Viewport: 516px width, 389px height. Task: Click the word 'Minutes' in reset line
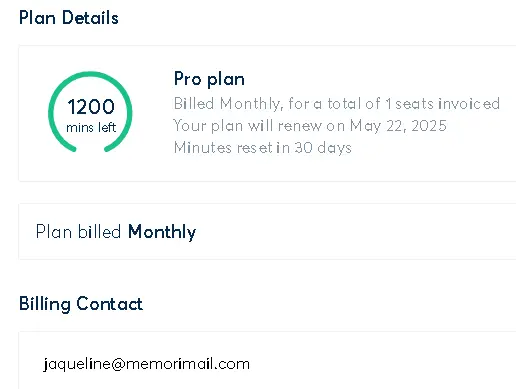click(x=203, y=148)
